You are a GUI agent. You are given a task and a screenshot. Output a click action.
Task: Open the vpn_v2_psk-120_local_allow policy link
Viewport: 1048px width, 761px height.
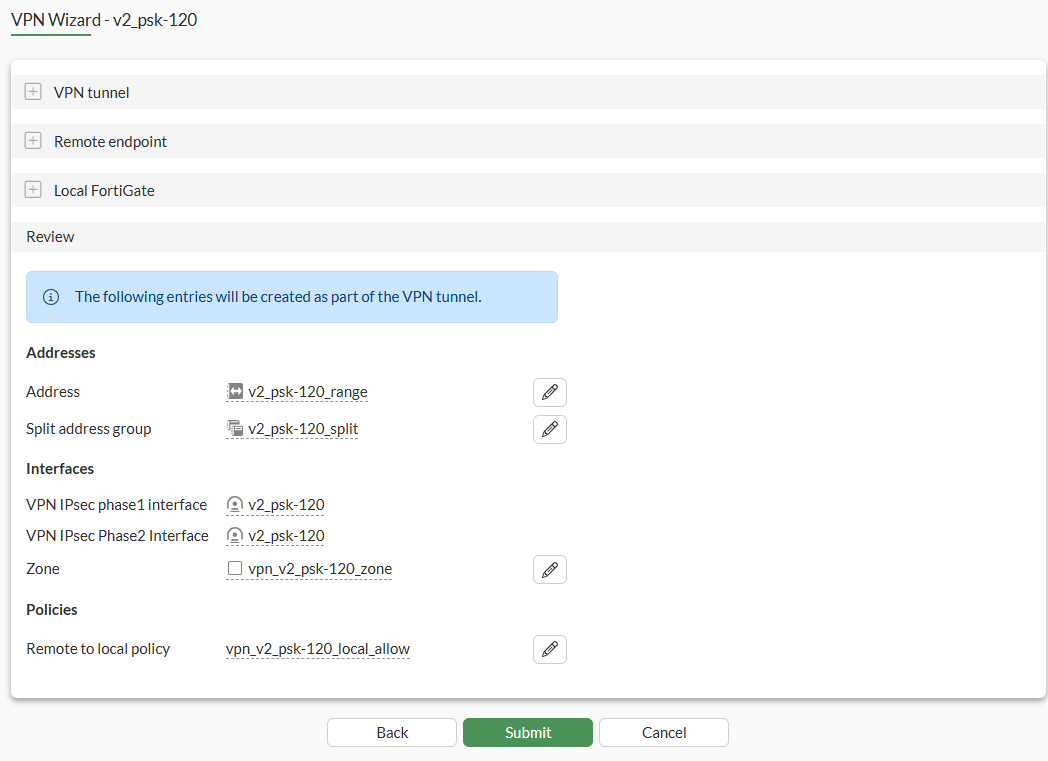pos(317,648)
